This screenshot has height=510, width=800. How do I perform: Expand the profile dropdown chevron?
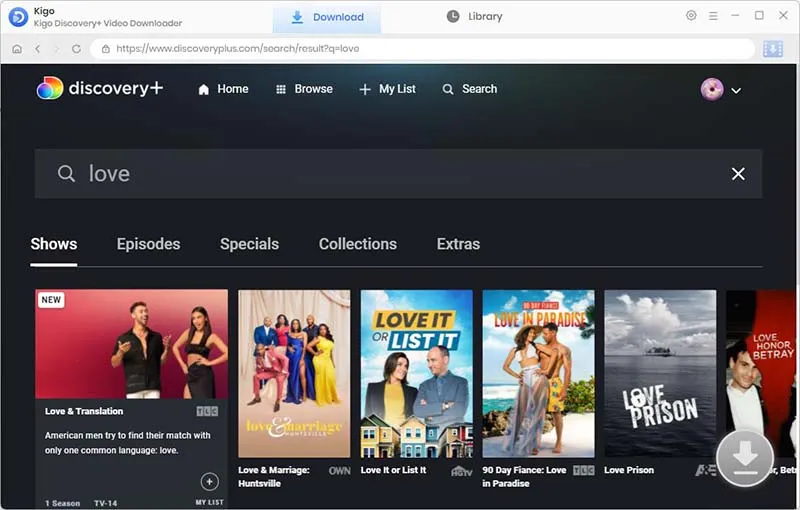click(x=736, y=91)
